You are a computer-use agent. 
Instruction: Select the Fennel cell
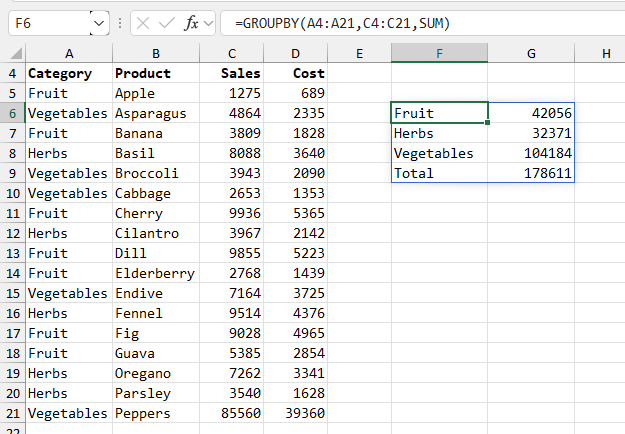[x=156, y=313]
